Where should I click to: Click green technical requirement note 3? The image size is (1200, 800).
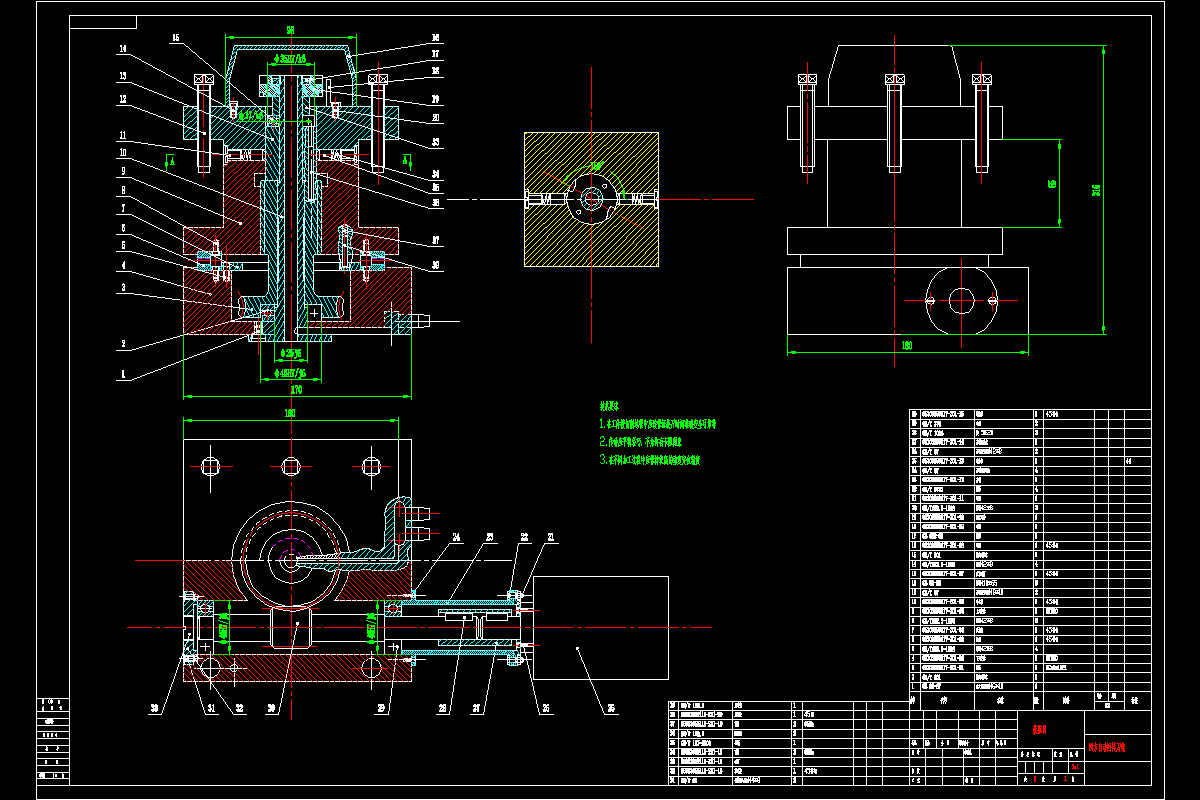(x=651, y=461)
